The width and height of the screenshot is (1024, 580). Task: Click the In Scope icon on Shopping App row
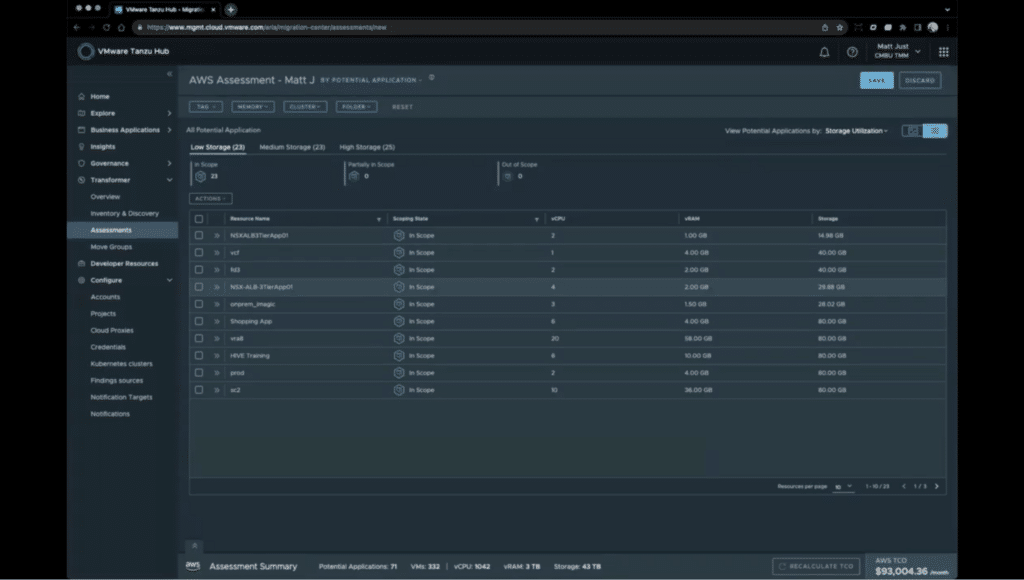tap(399, 321)
